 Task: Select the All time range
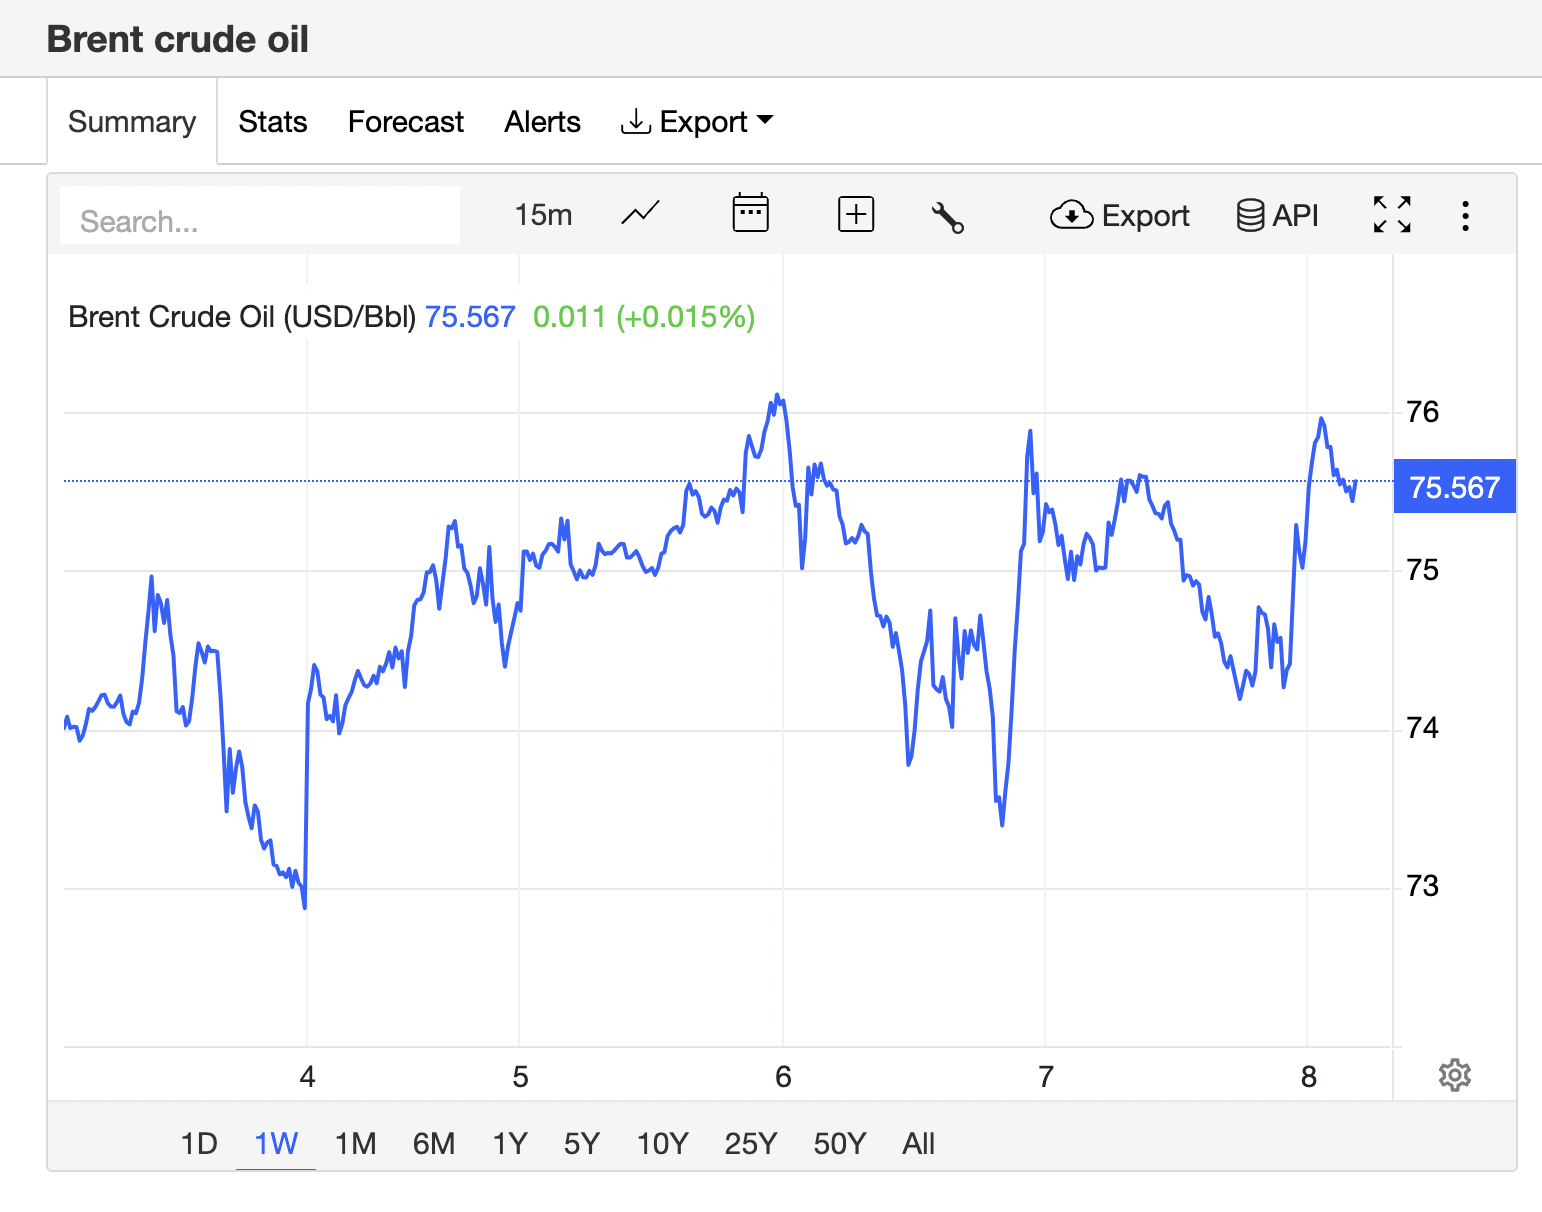pyautogui.click(x=918, y=1143)
